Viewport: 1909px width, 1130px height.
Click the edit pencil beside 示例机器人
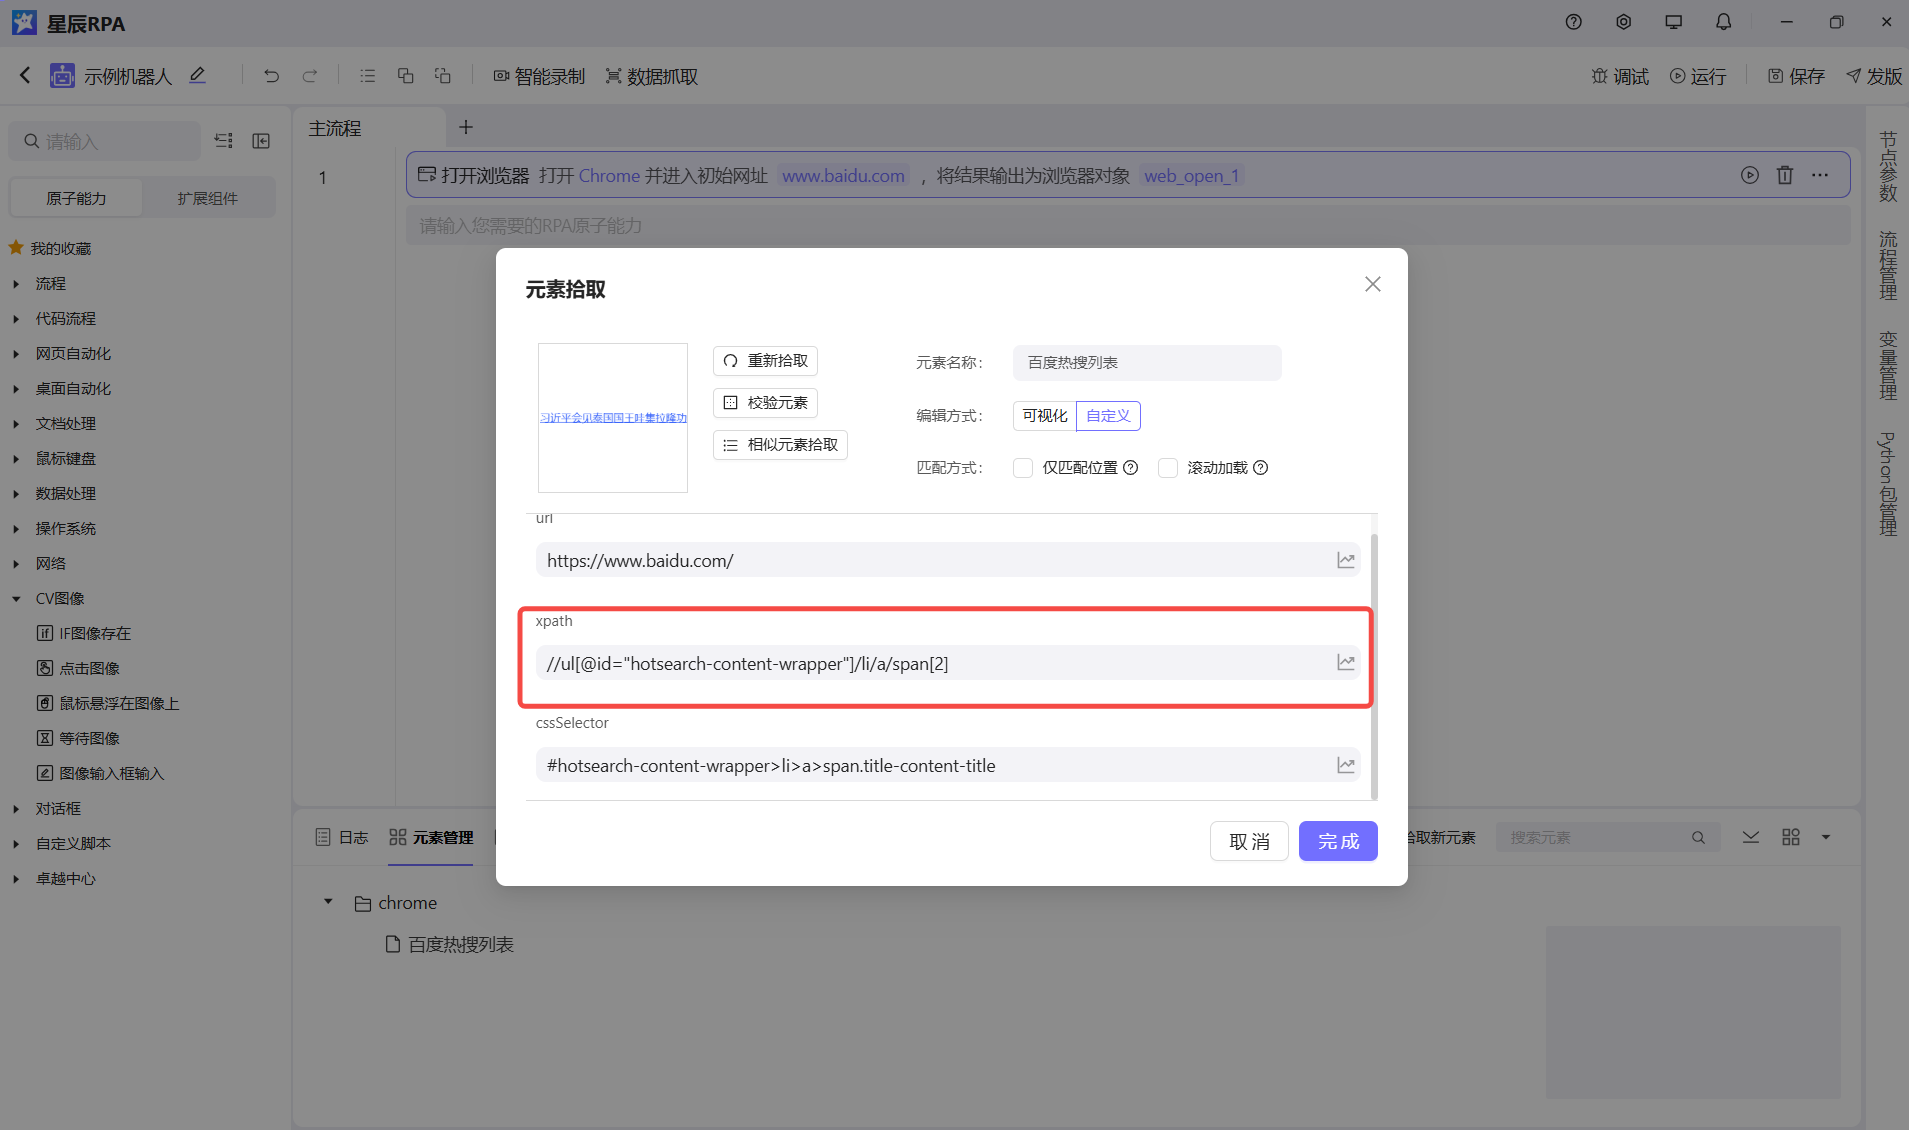pos(198,76)
